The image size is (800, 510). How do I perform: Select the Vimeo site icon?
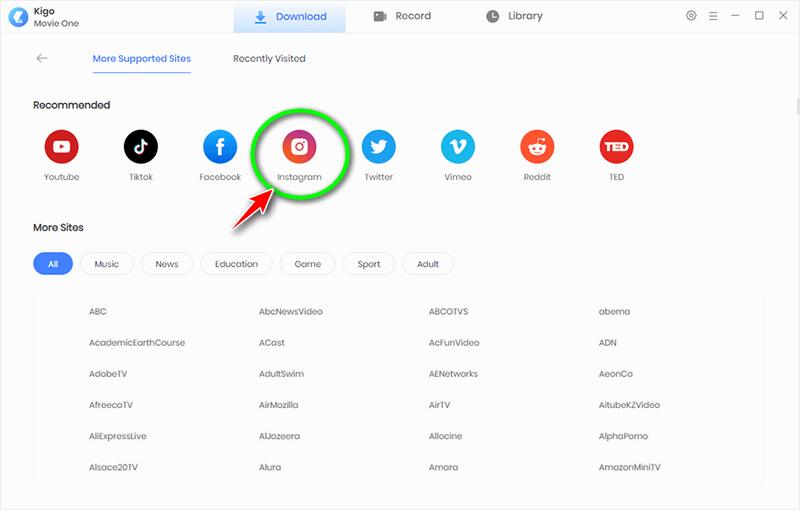(x=458, y=147)
